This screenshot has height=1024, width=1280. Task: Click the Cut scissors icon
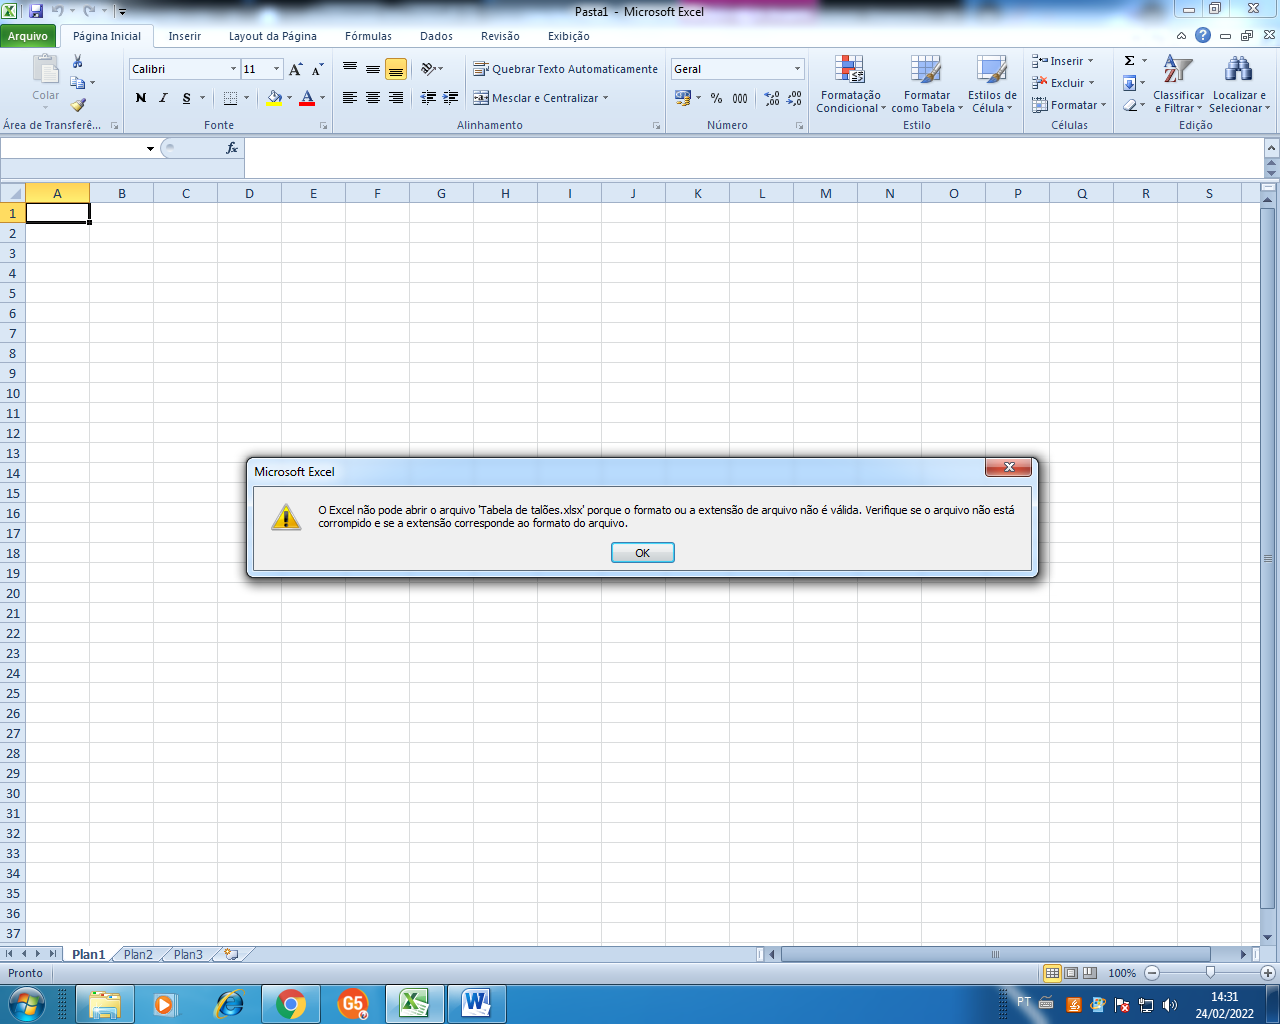pos(78,62)
